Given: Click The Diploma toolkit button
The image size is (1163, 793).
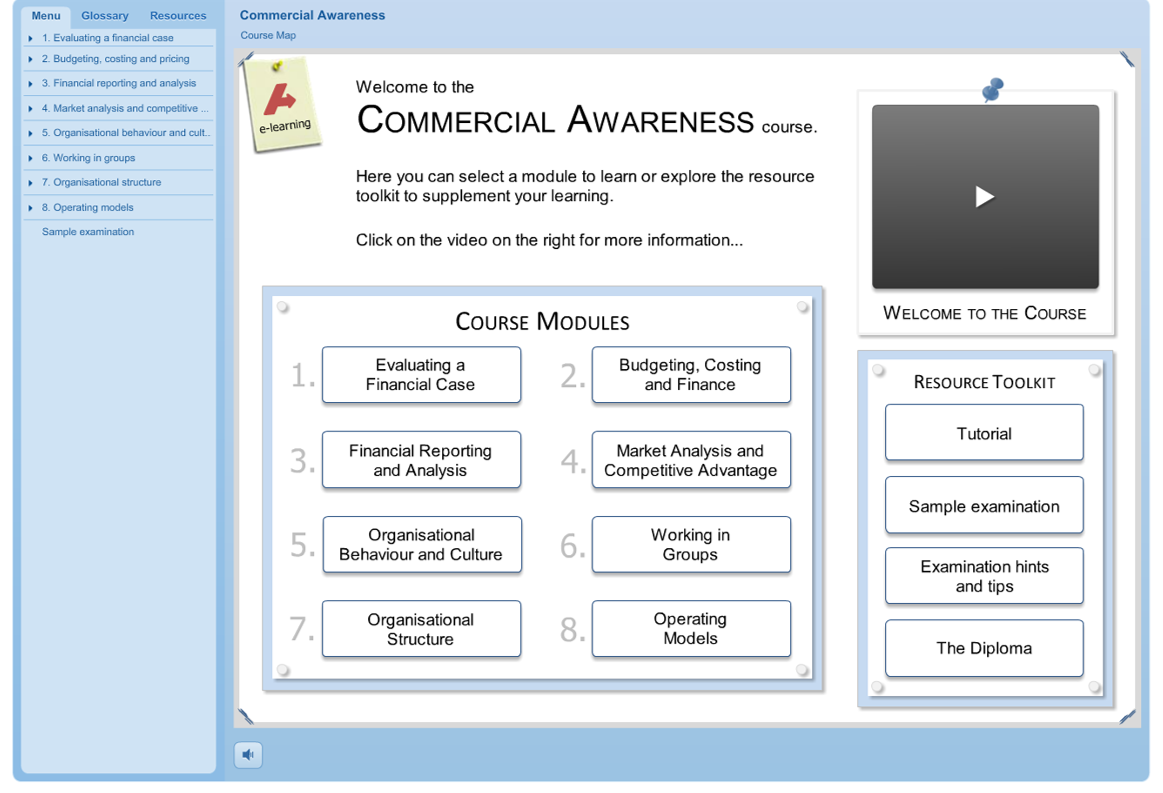Looking at the screenshot, I should pos(984,648).
